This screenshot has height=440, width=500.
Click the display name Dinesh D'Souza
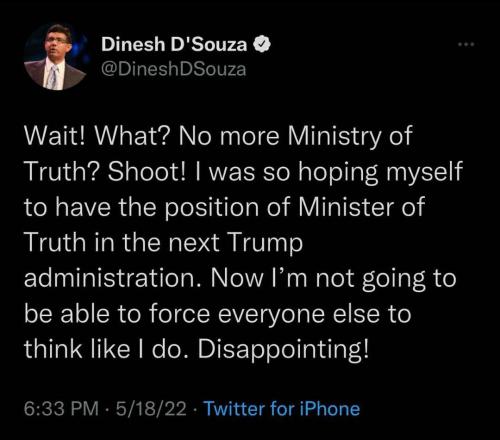[x=174, y=44]
